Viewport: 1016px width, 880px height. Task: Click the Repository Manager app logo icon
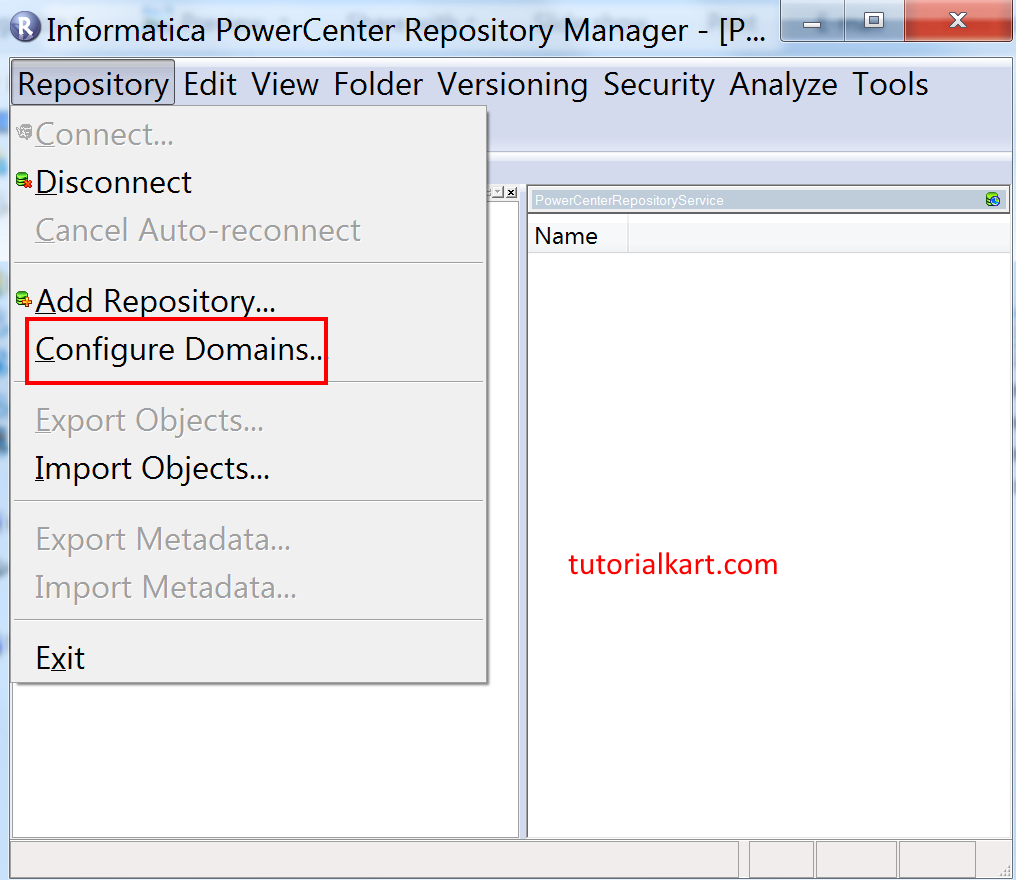coord(25,28)
